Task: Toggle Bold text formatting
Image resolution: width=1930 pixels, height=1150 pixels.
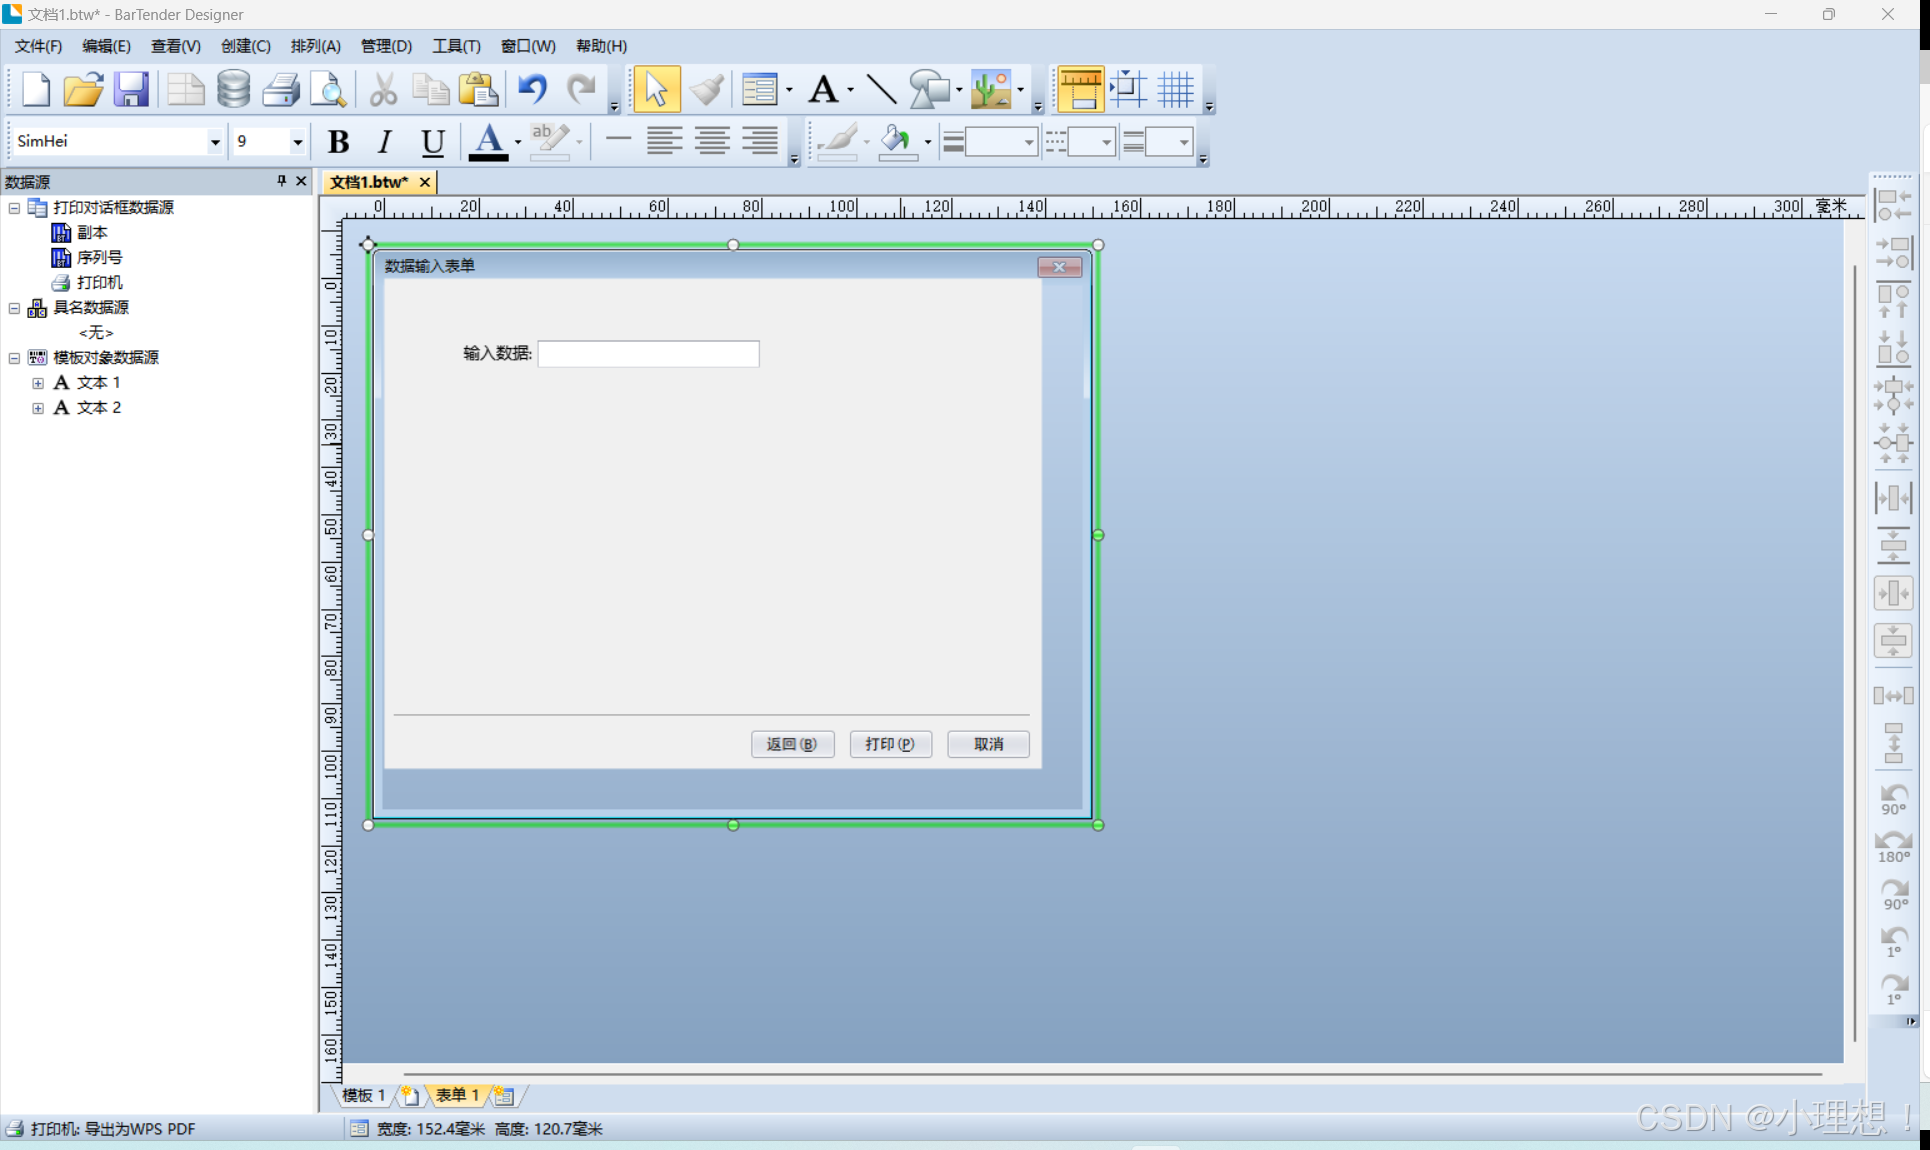Action: tap(338, 142)
